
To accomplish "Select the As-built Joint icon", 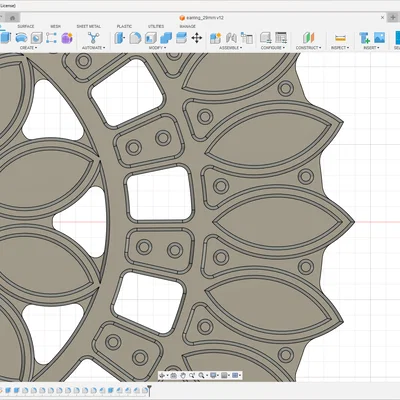I will pyautogui.click(x=247, y=38).
